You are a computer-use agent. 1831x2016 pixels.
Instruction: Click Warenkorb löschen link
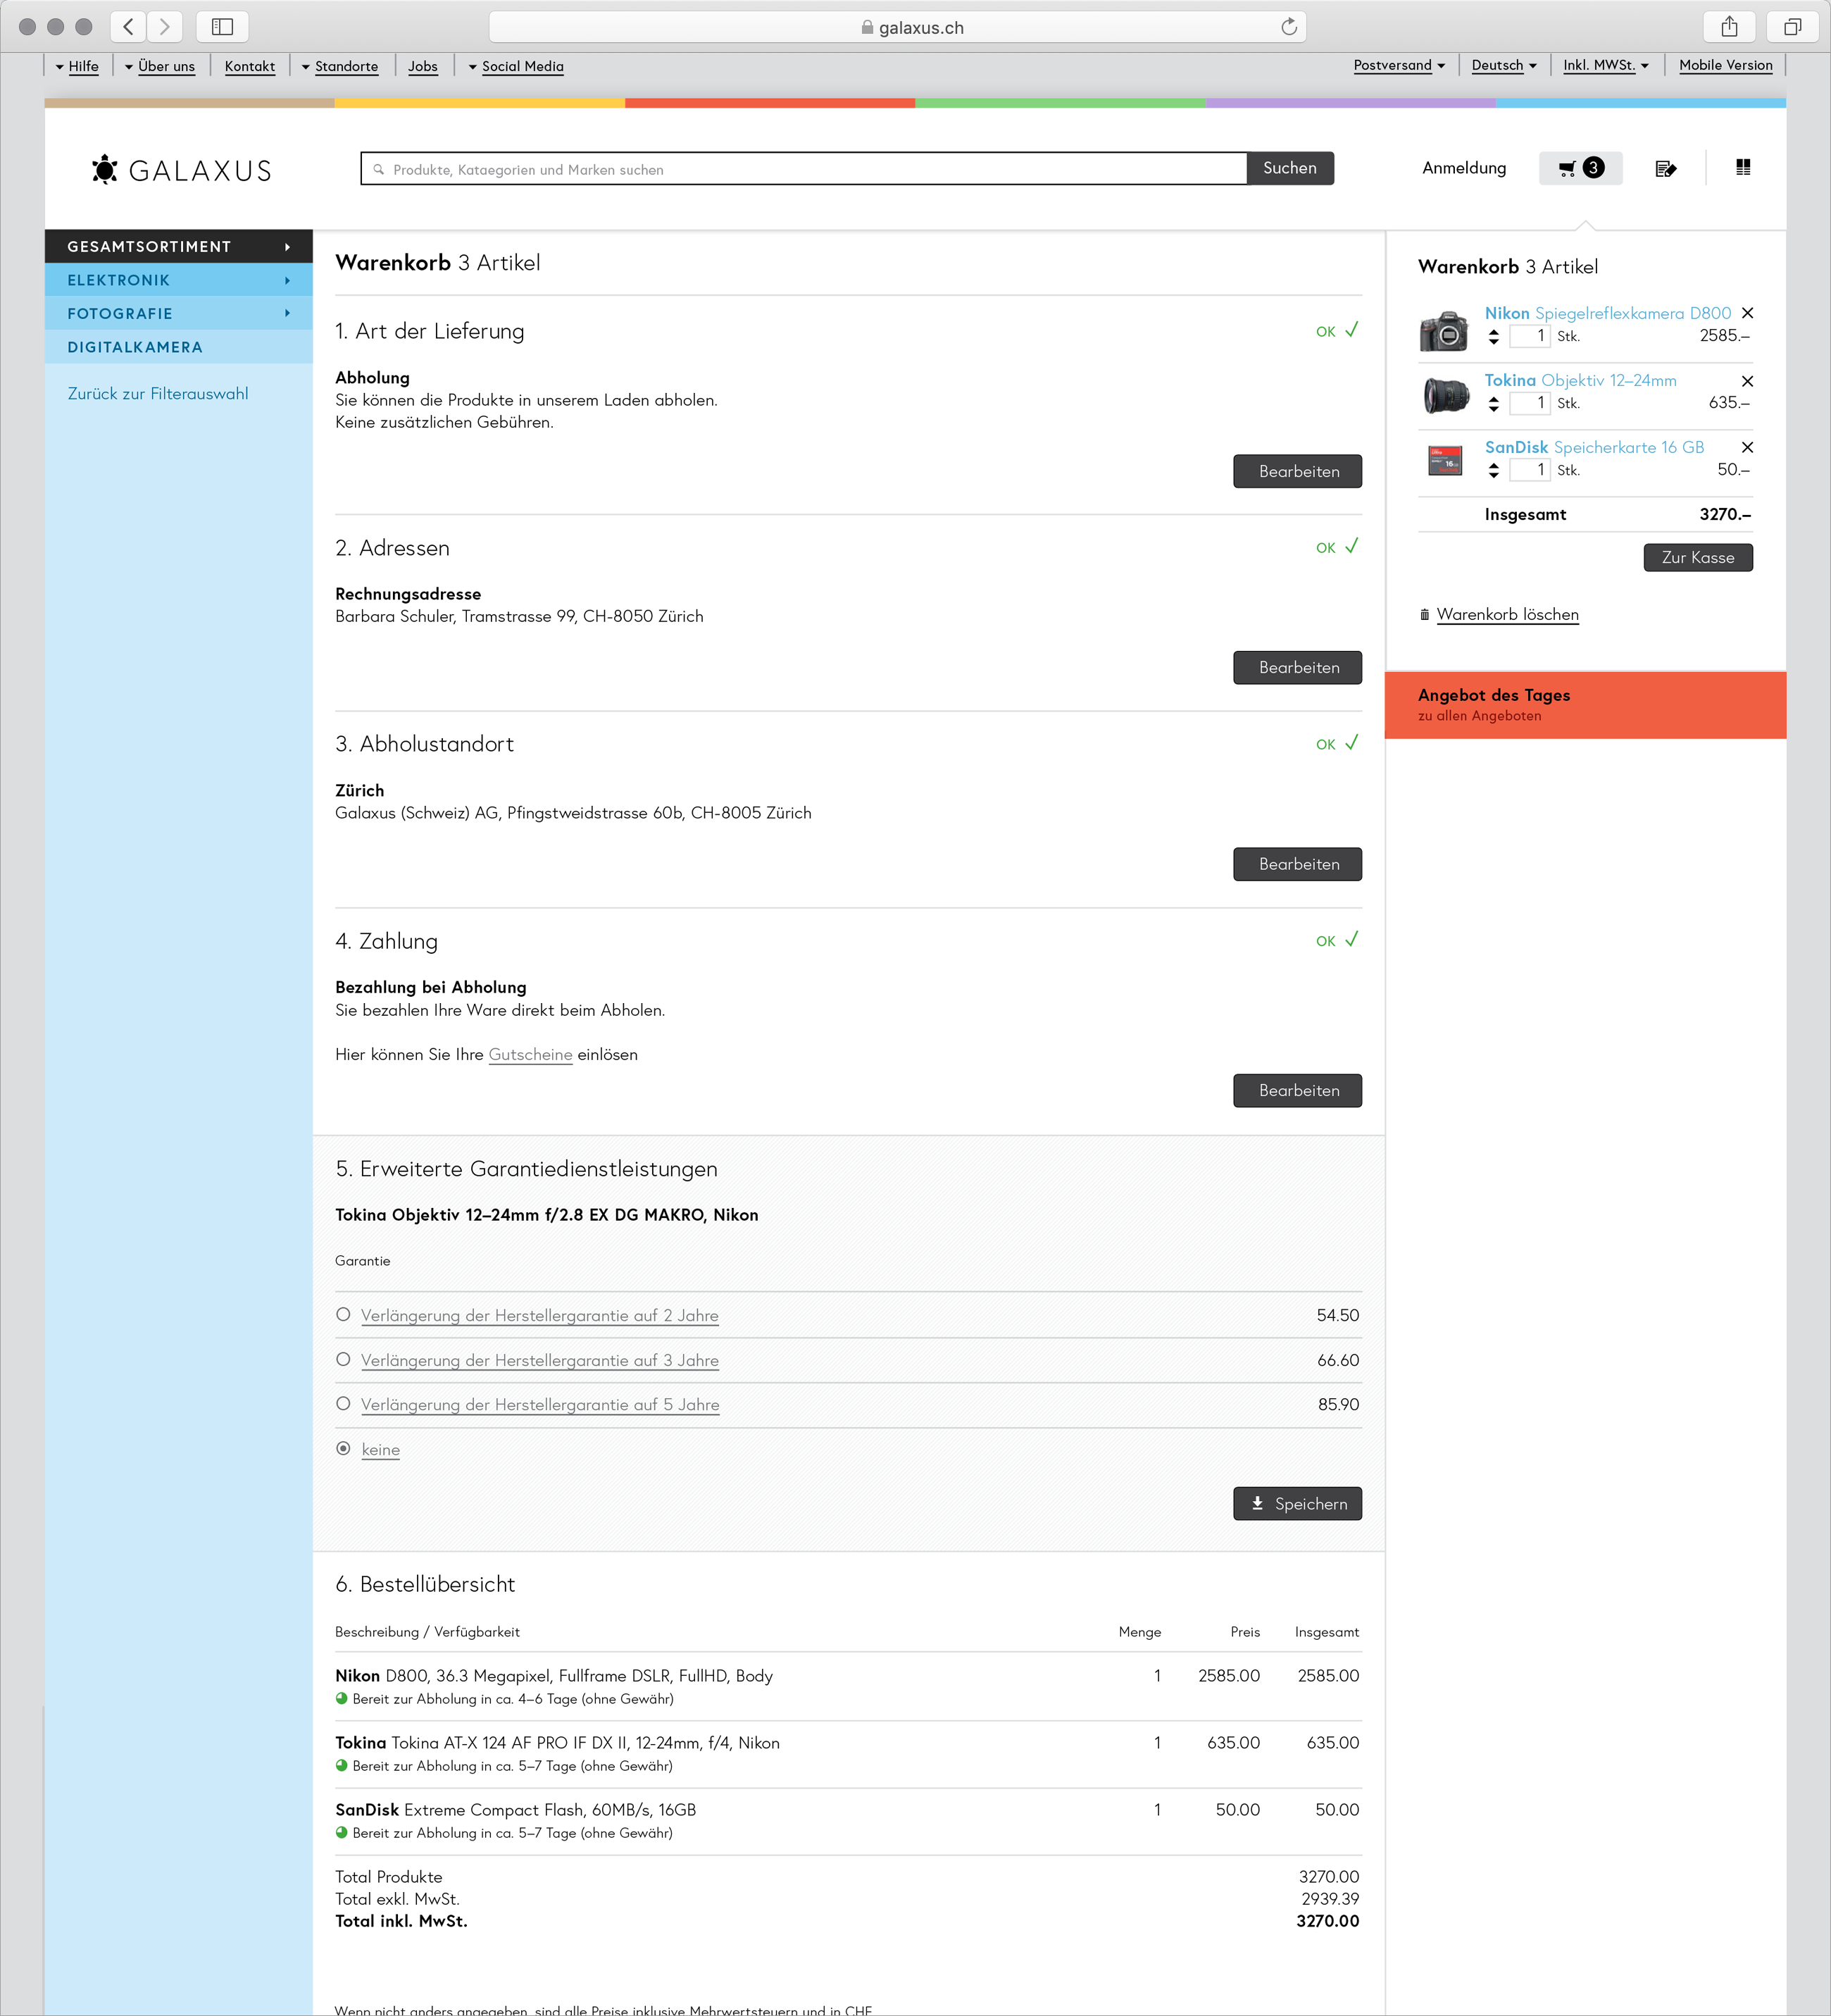(1507, 614)
